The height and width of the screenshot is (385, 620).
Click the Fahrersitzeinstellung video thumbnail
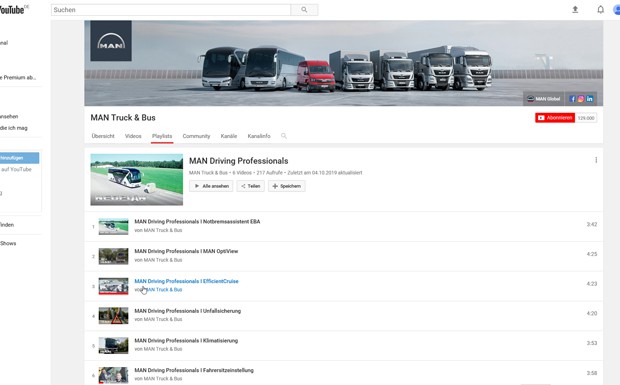[113, 375]
